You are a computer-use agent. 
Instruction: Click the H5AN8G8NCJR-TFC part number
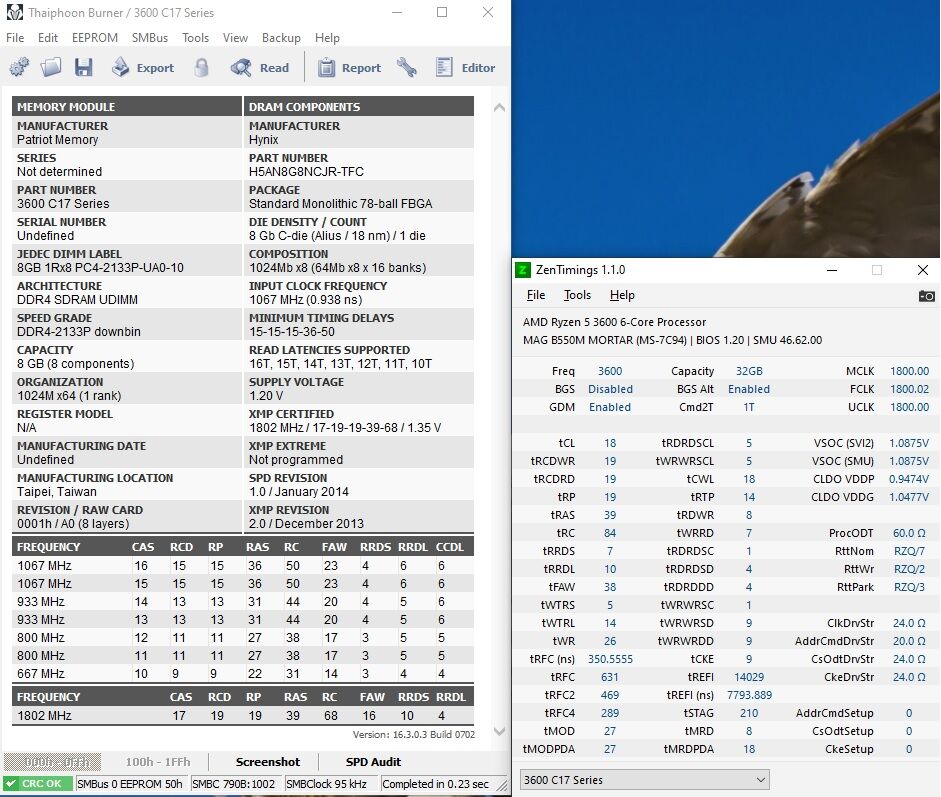pyautogui.click(x=306, y=172)
